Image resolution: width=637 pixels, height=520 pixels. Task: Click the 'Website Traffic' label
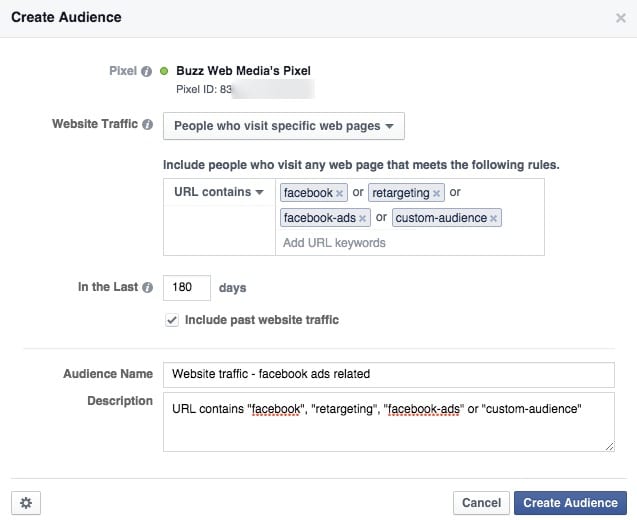(x=95, y=124)
